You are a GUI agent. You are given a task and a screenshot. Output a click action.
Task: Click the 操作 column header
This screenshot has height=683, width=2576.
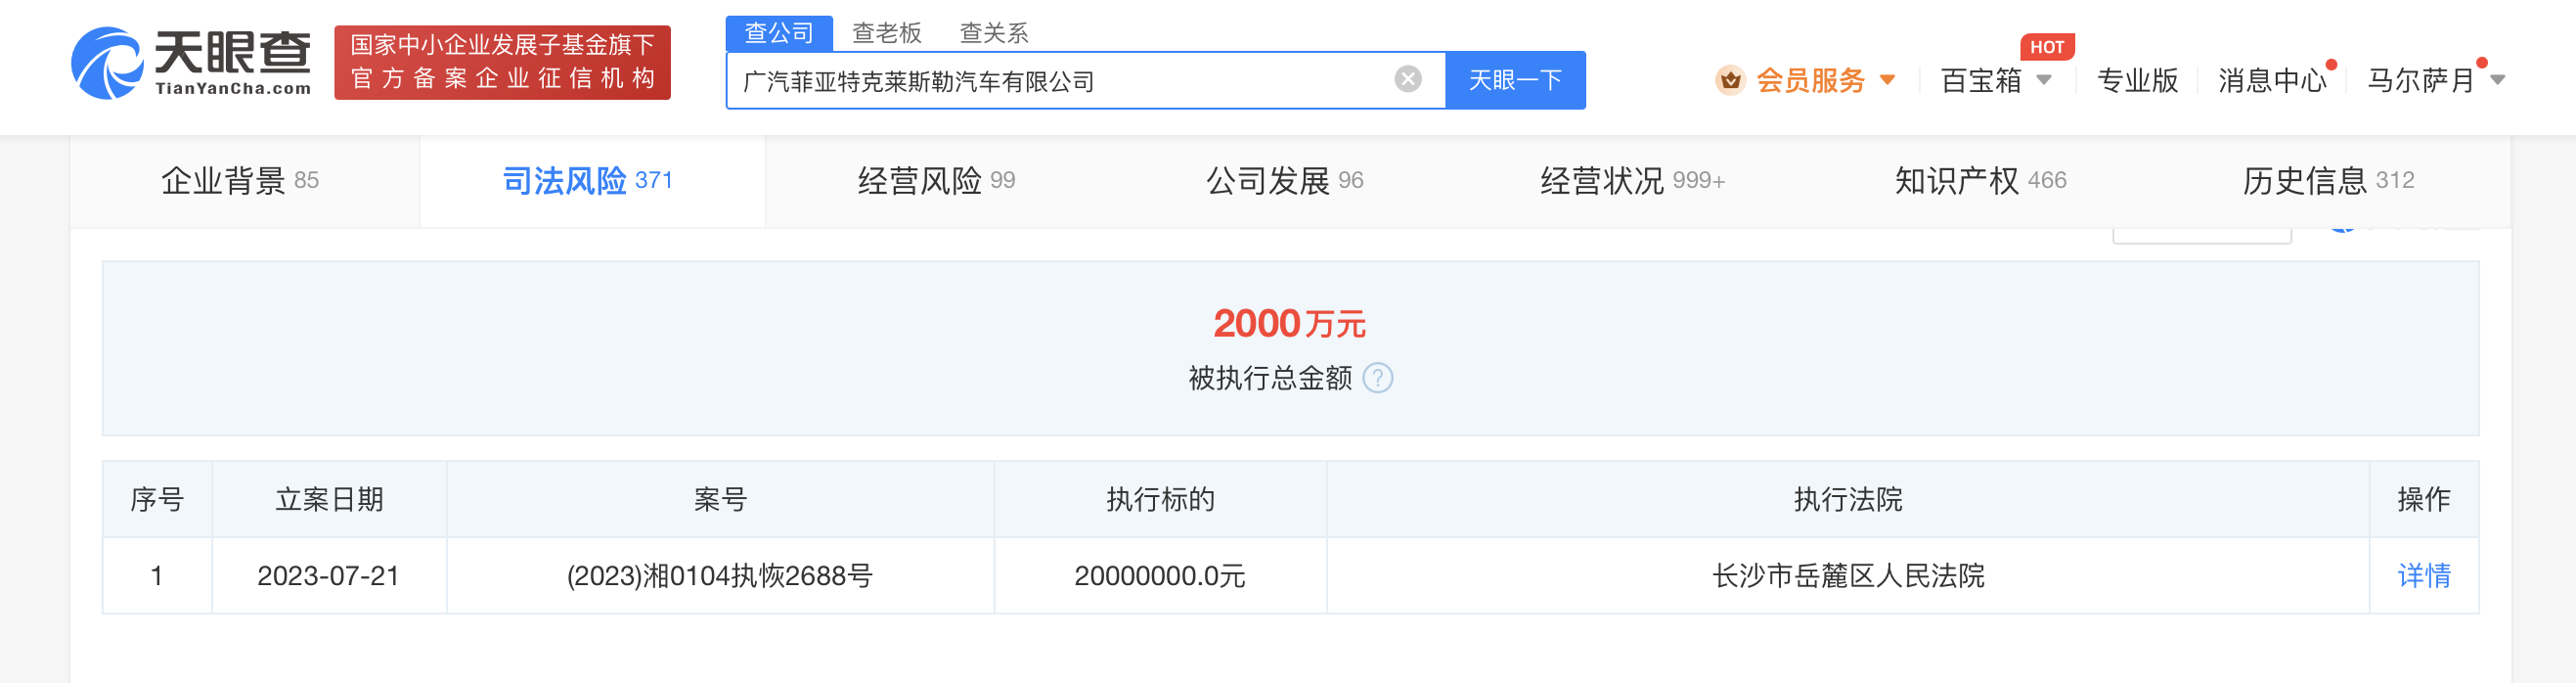[x=2424, y=499]
